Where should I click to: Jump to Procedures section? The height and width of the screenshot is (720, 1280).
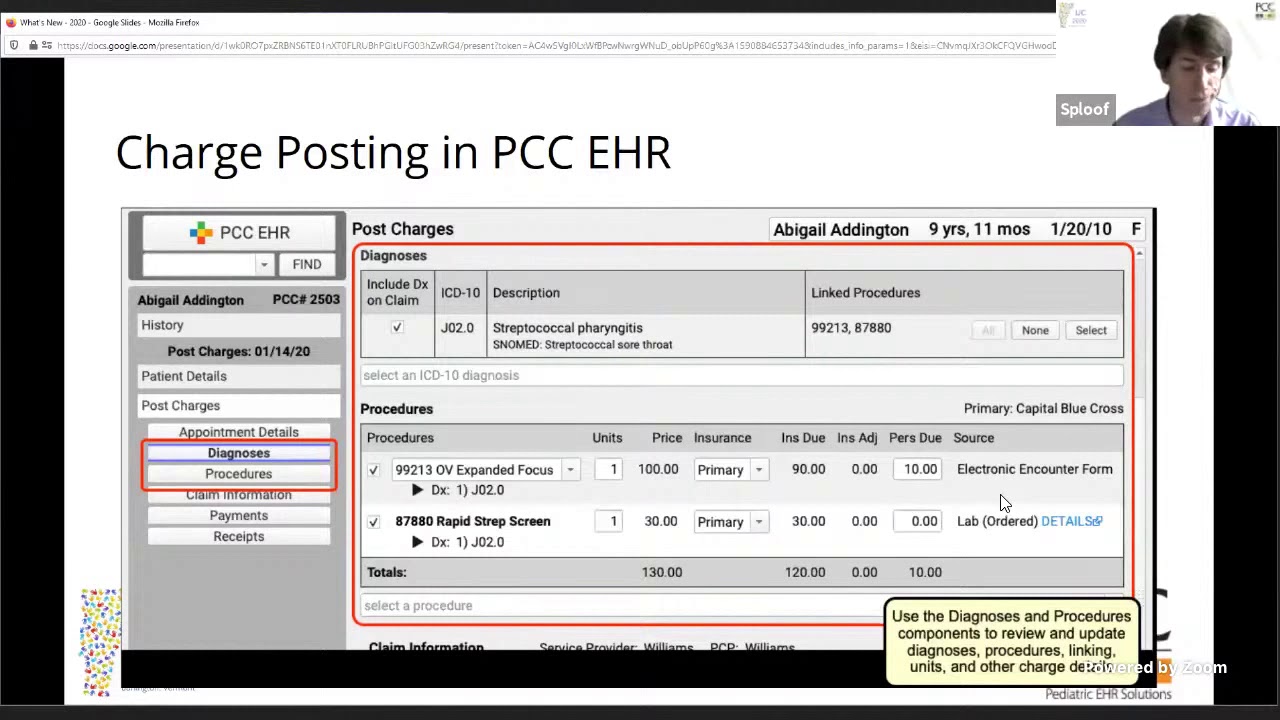[x=239, y=474]
